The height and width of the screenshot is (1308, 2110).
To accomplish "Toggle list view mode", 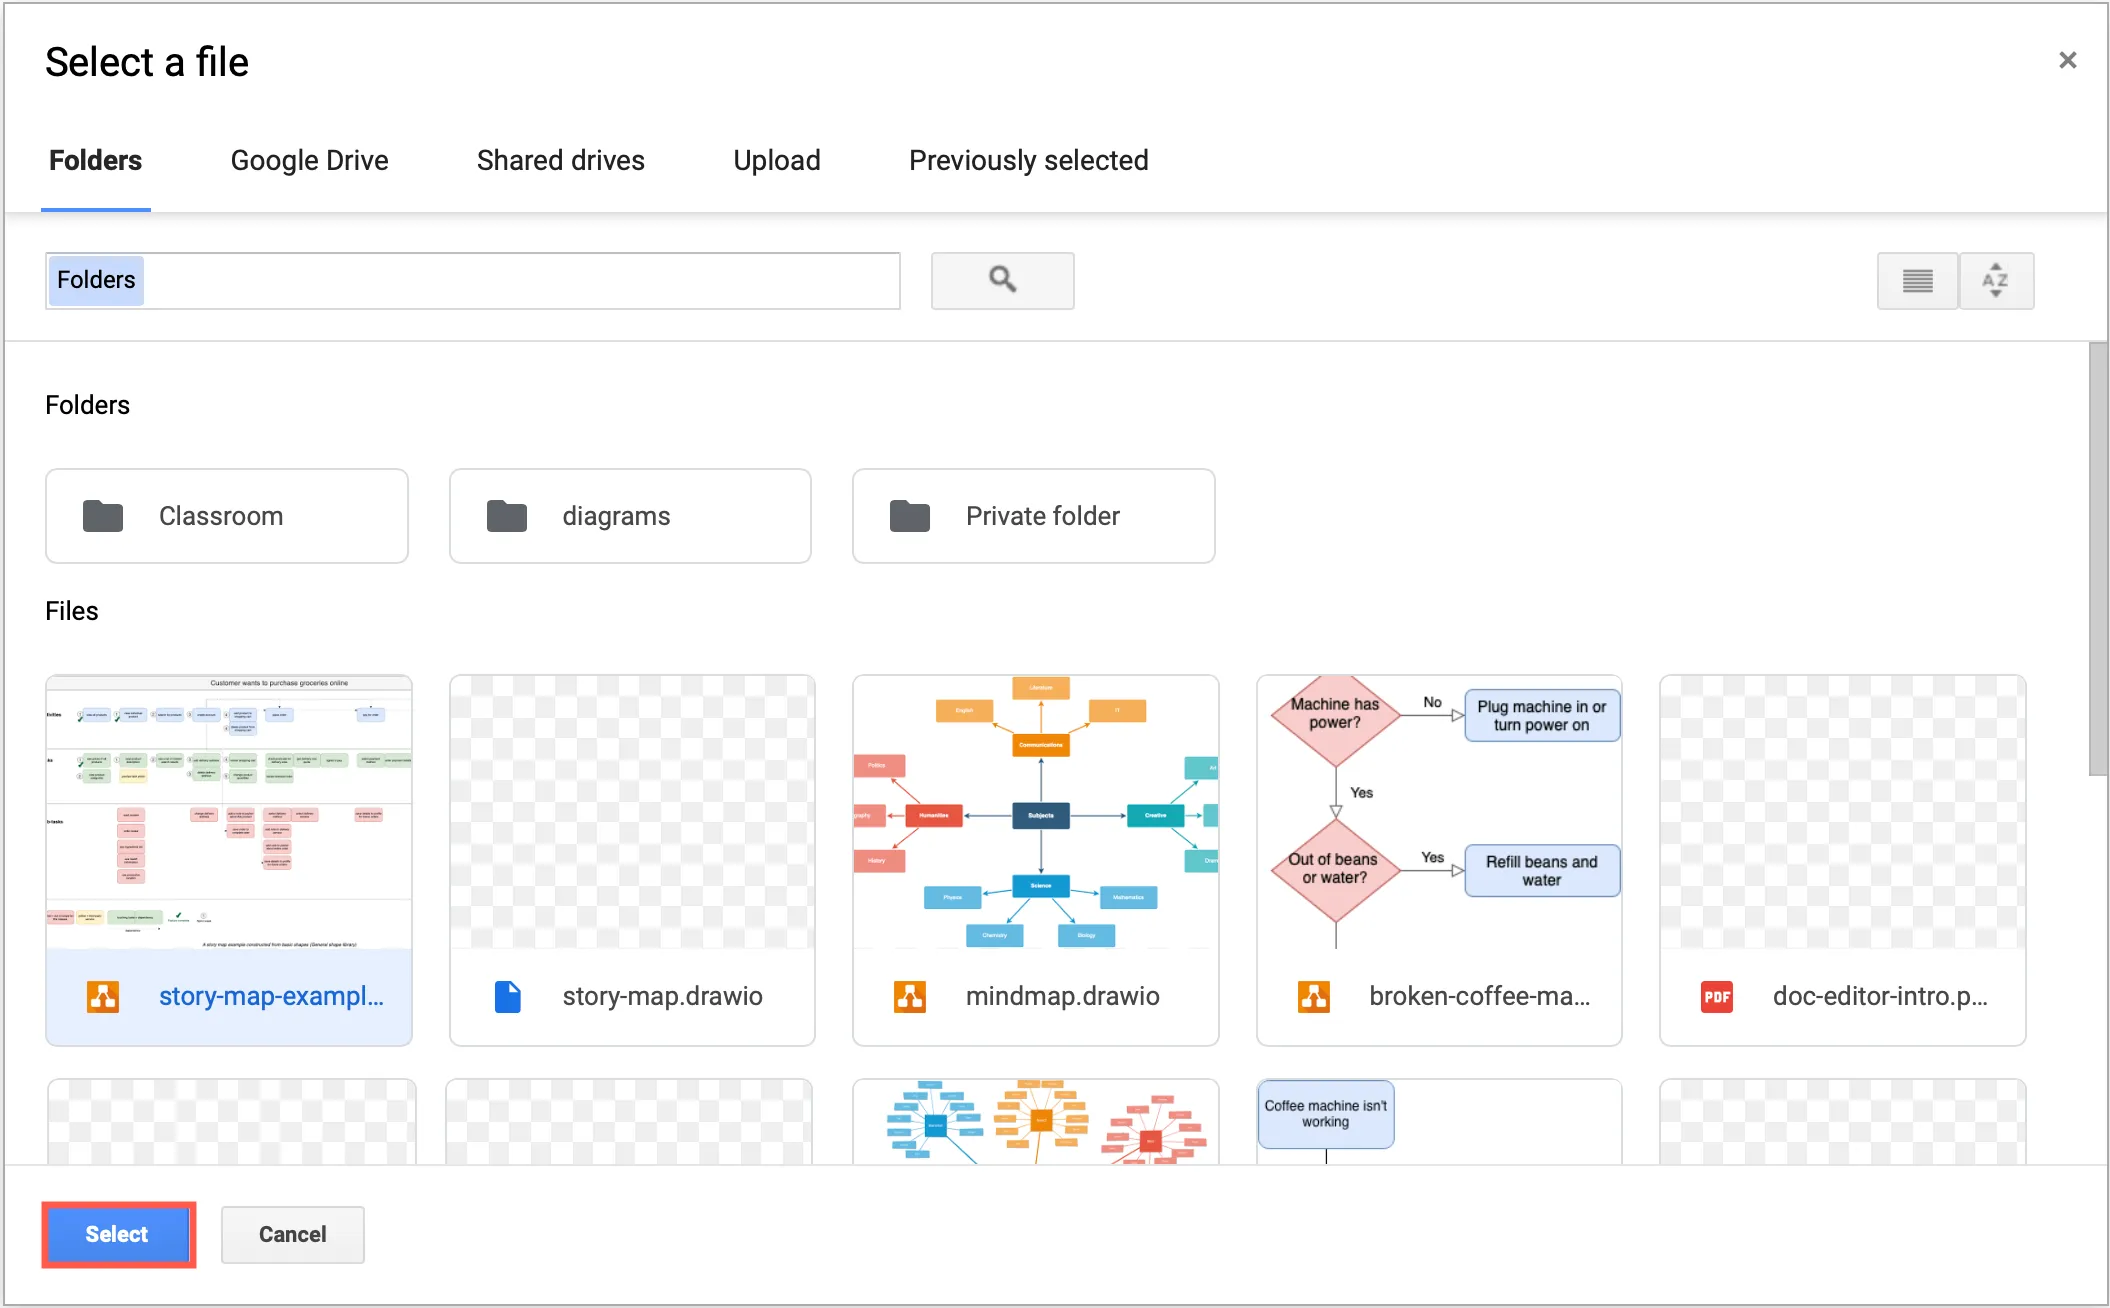I will tap(1917, 280).
